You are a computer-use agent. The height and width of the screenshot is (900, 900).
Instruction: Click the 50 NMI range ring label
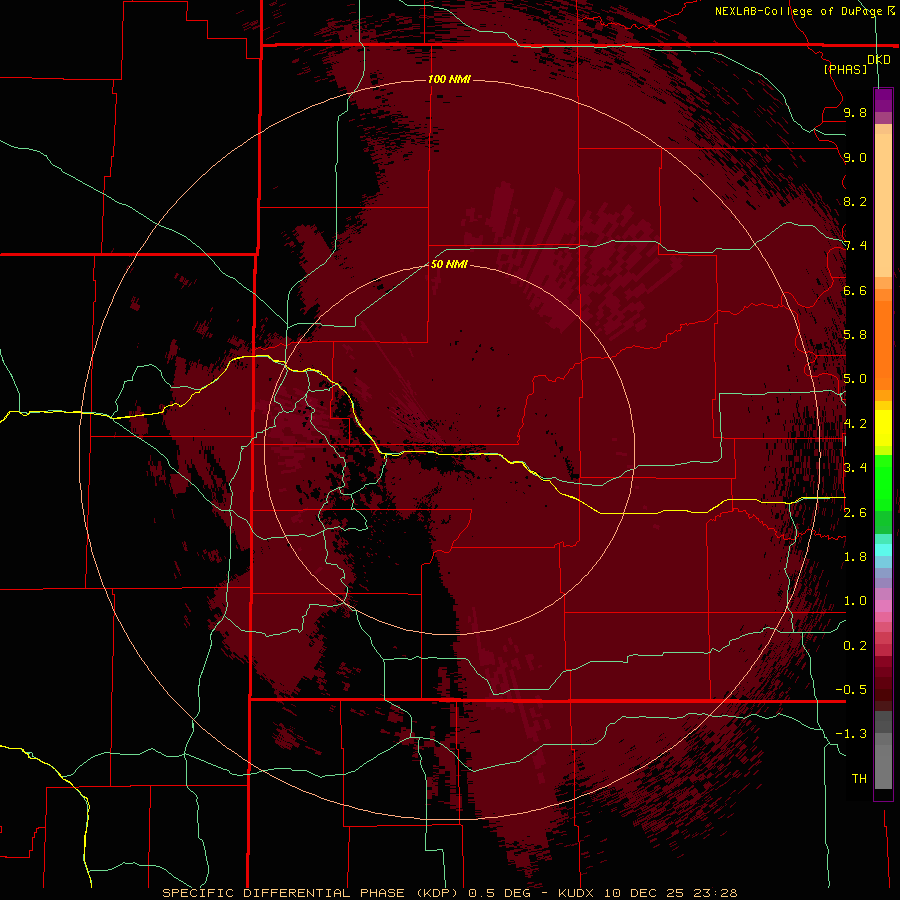(x=449, y=264)
